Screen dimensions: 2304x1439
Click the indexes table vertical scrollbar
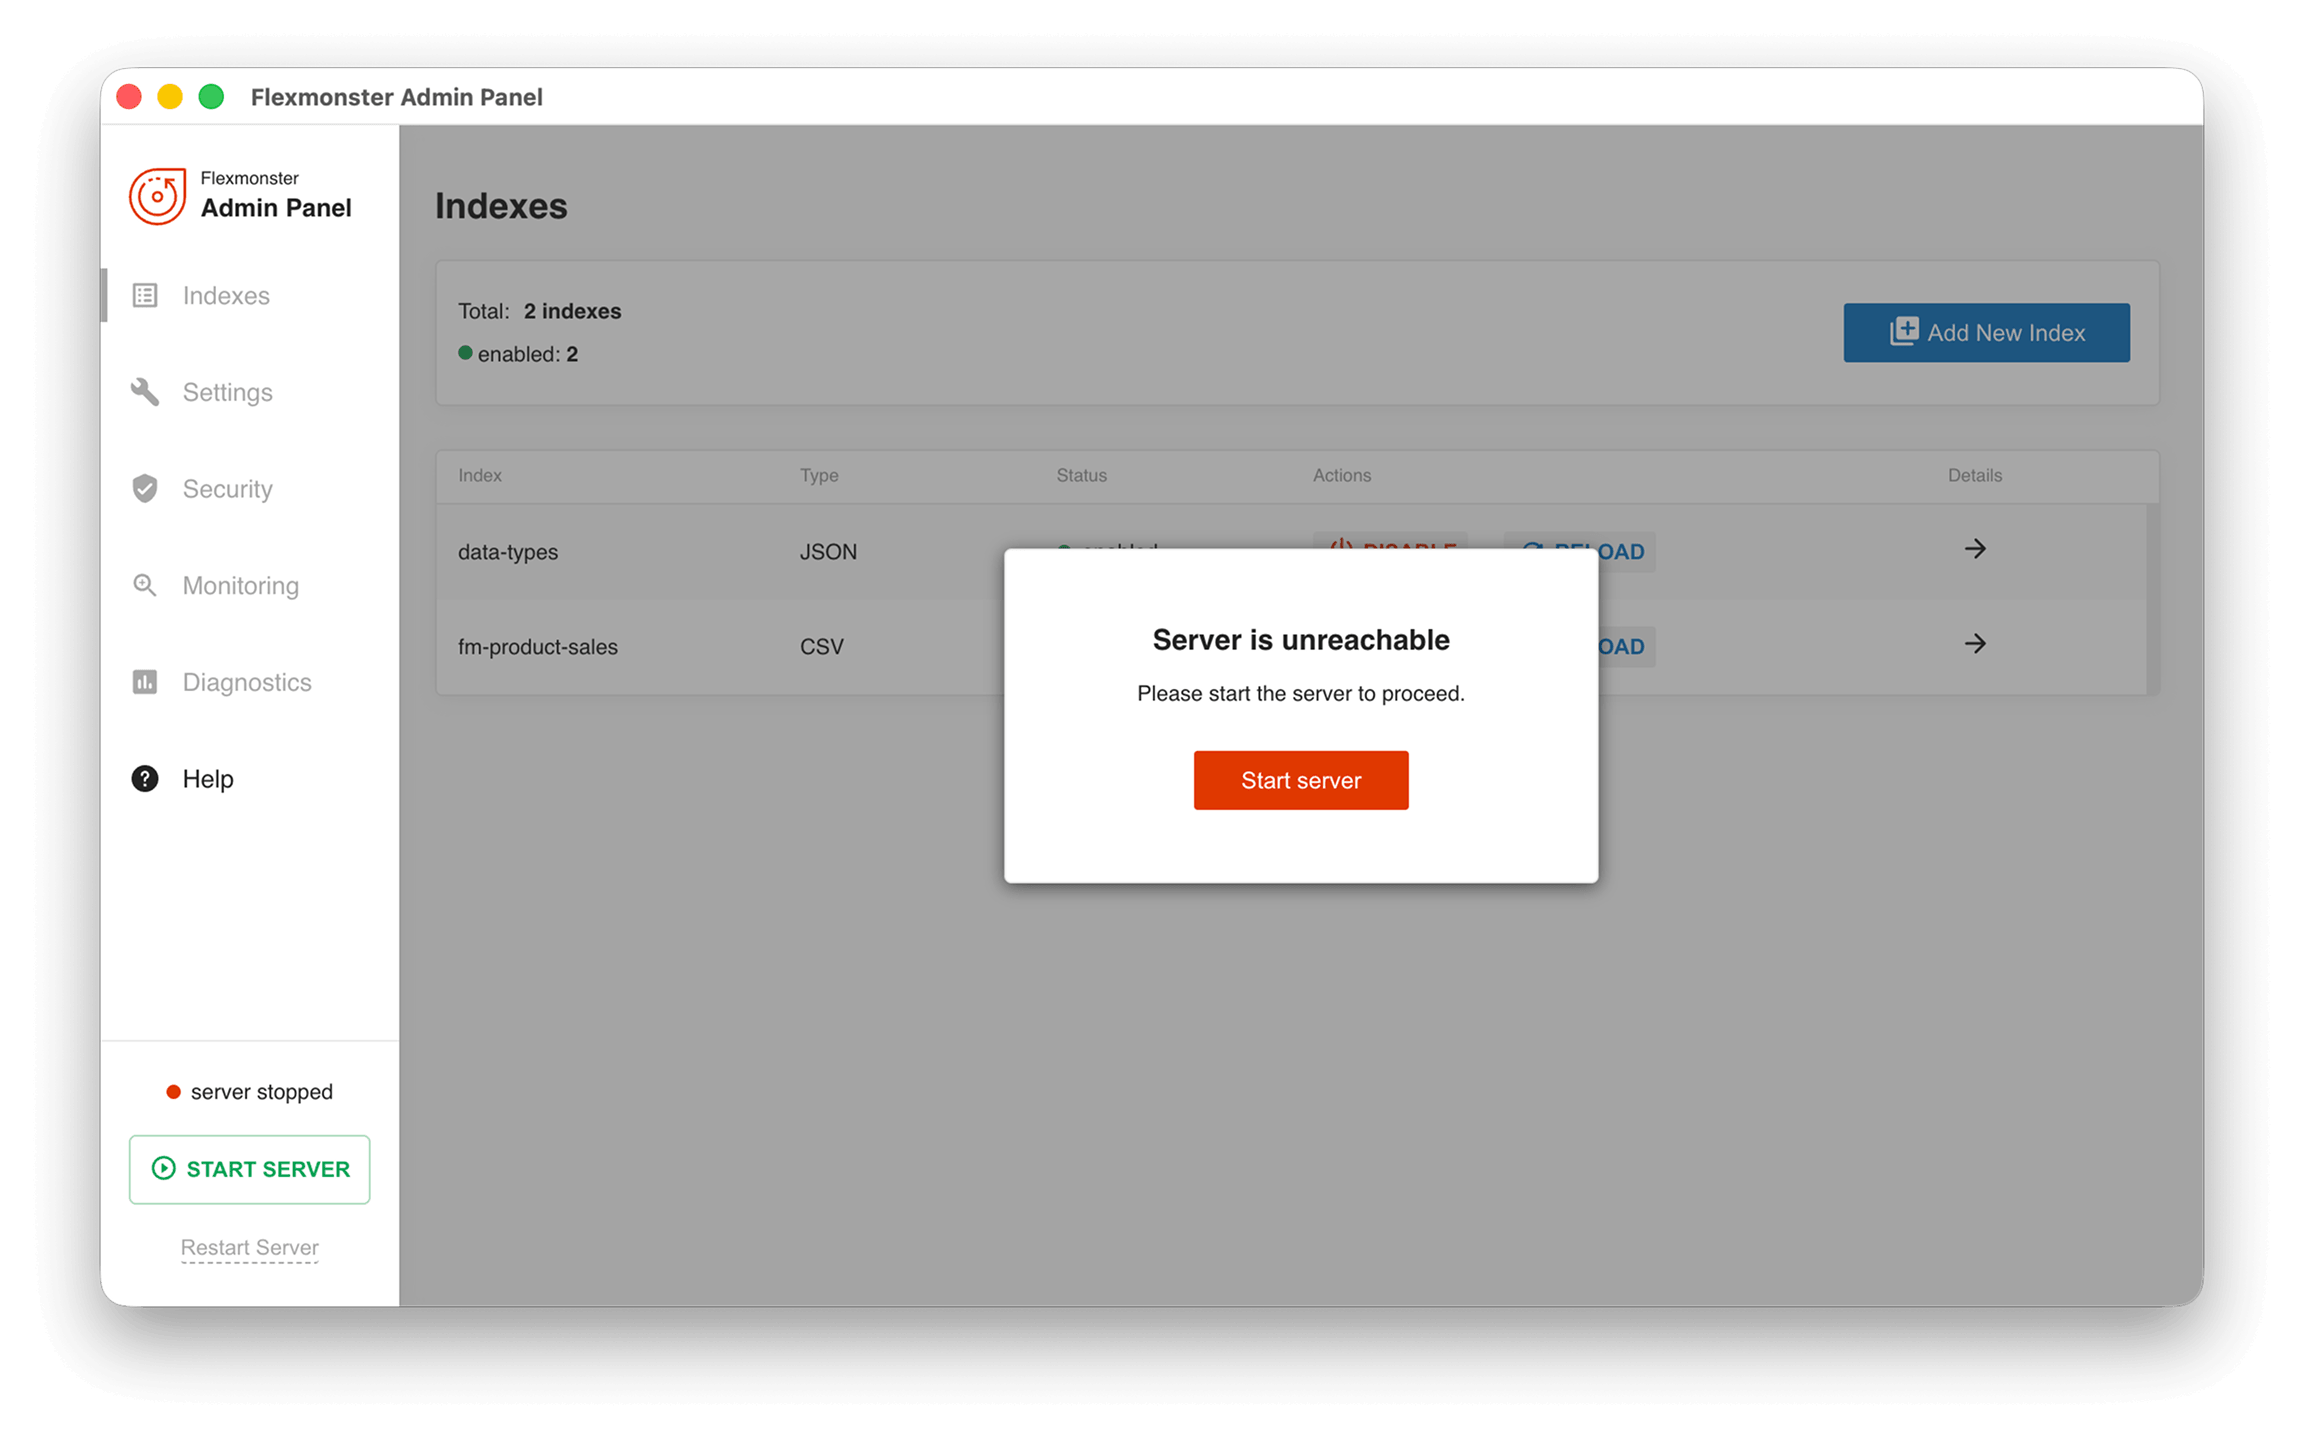point(2152,598)
